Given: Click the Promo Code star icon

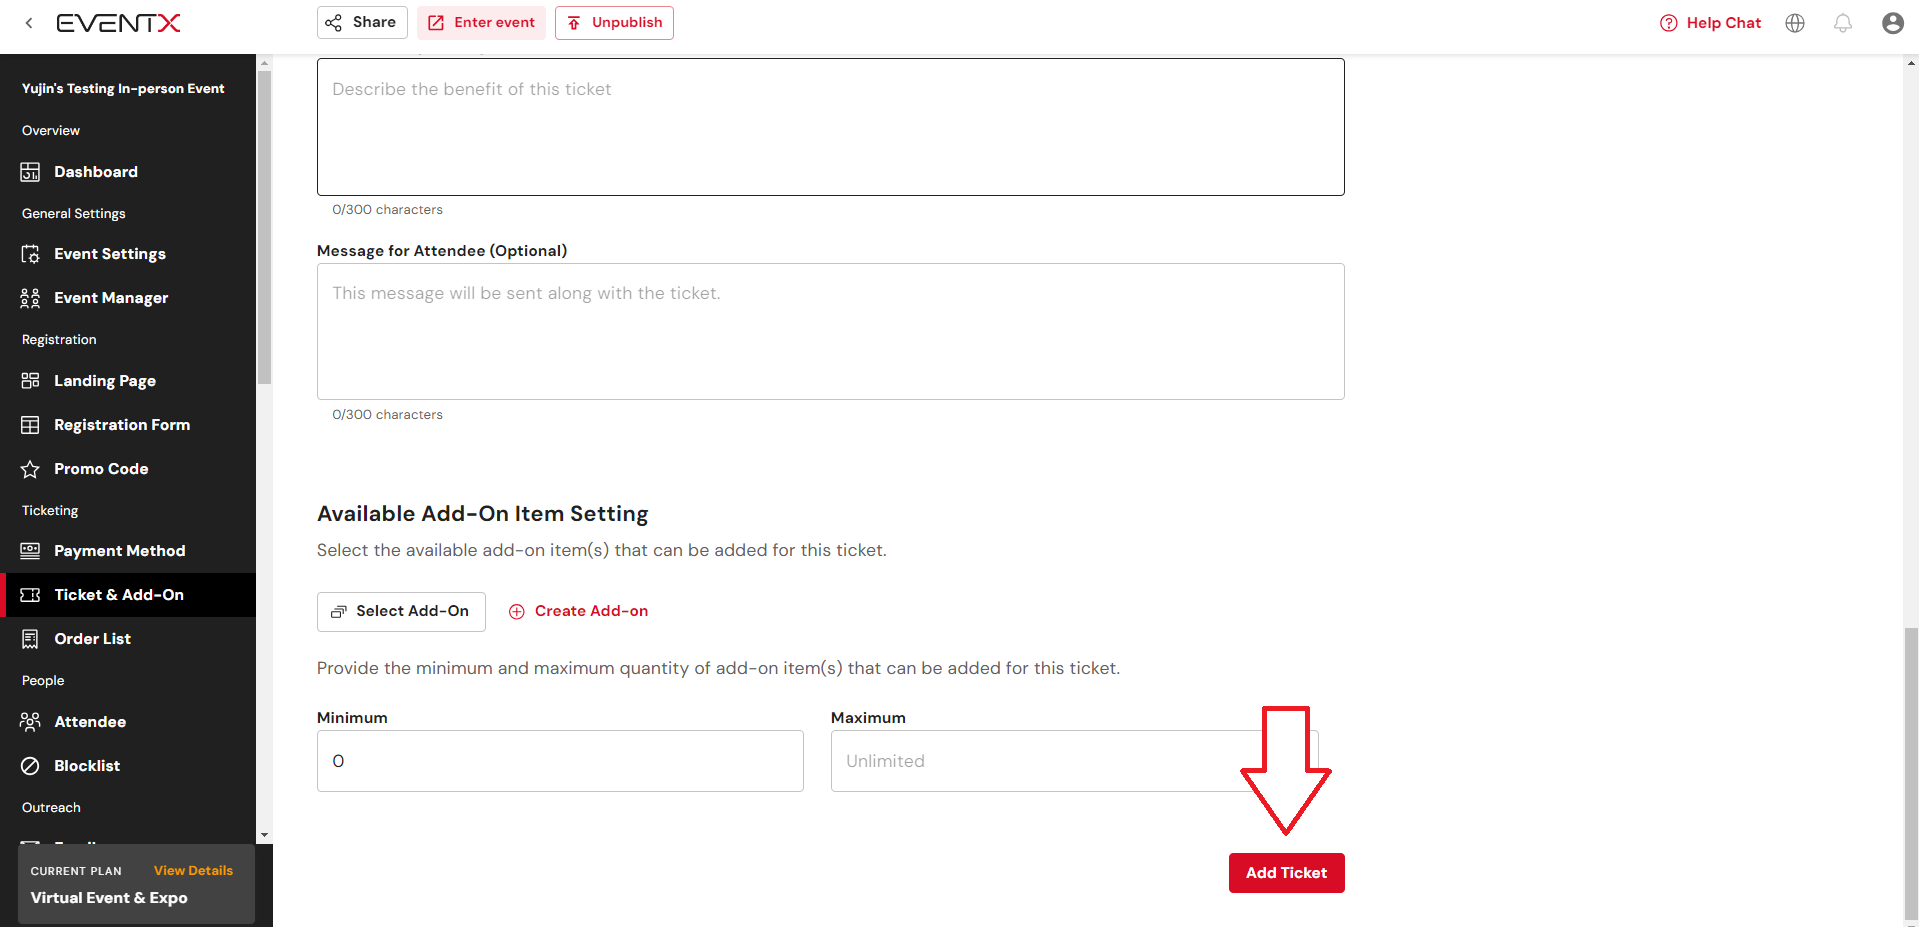Looking at the screenshot, I should (30, 469).
